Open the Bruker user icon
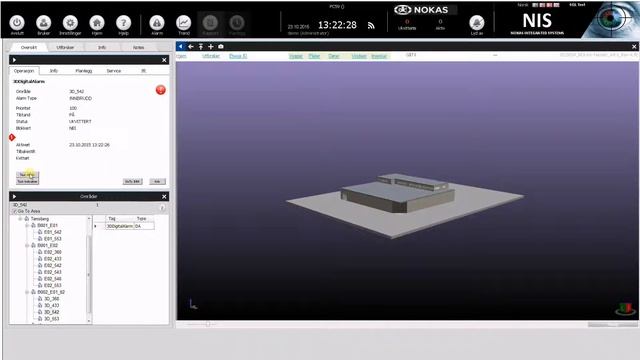Screen dimensions: 640x360 point(43,23)
